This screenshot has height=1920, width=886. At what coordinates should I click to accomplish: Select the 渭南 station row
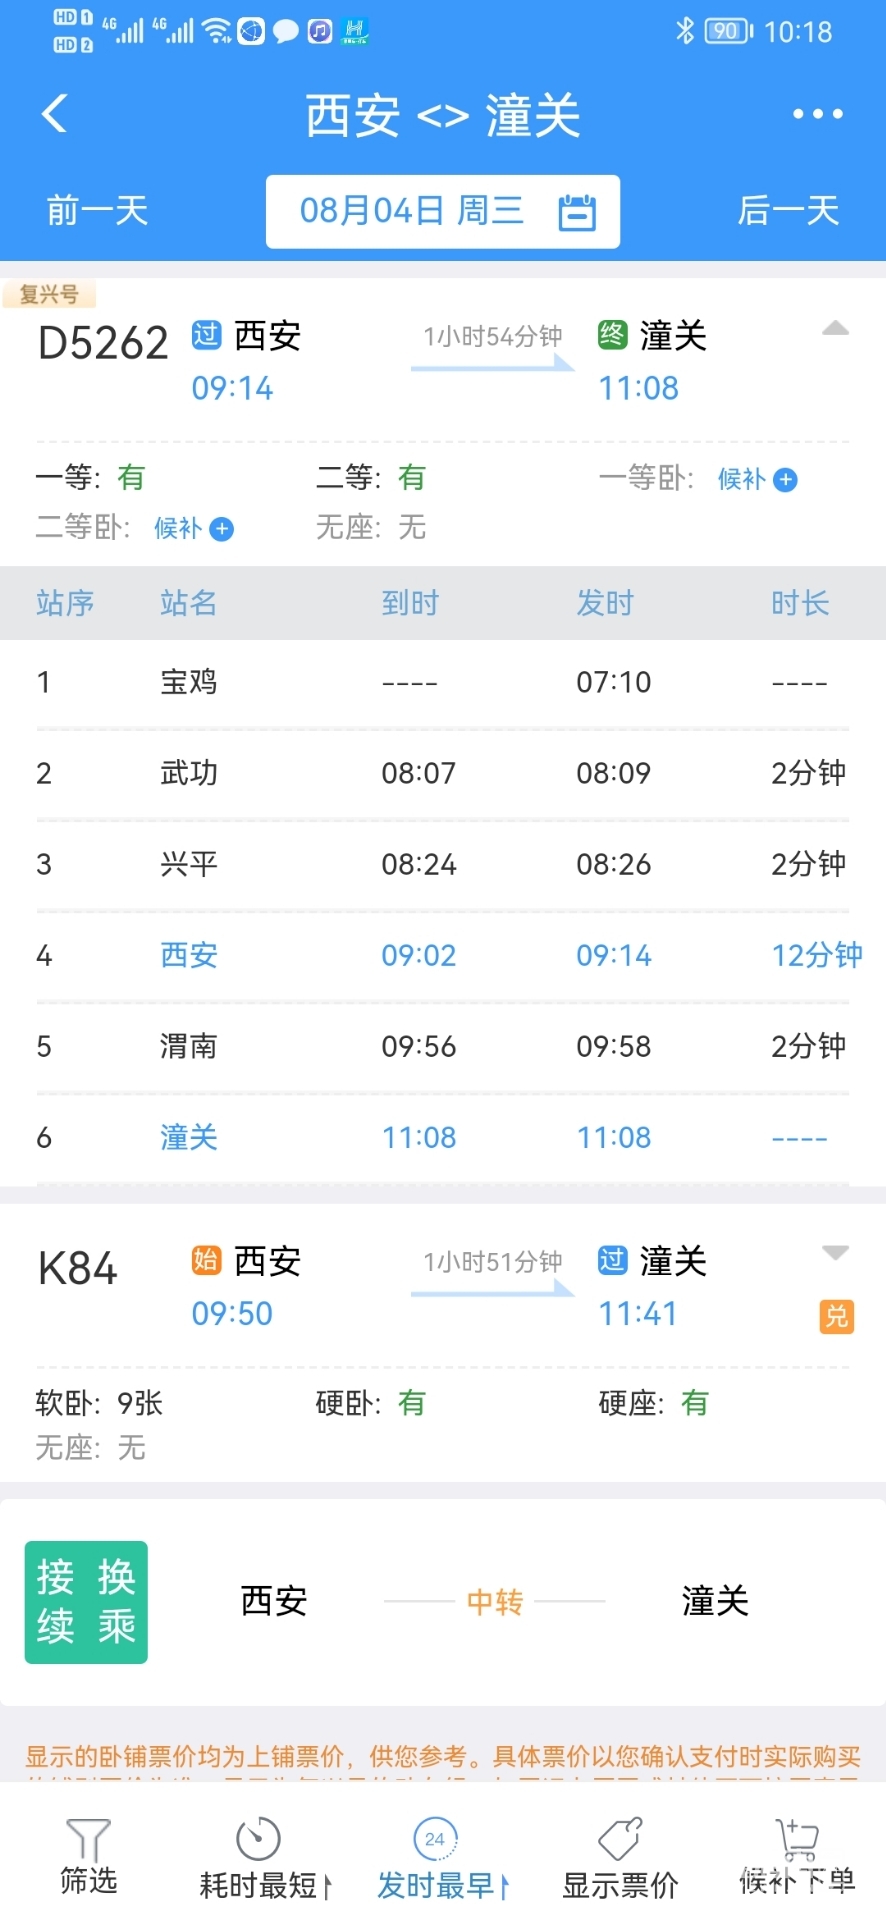(x=443, y=1047)
